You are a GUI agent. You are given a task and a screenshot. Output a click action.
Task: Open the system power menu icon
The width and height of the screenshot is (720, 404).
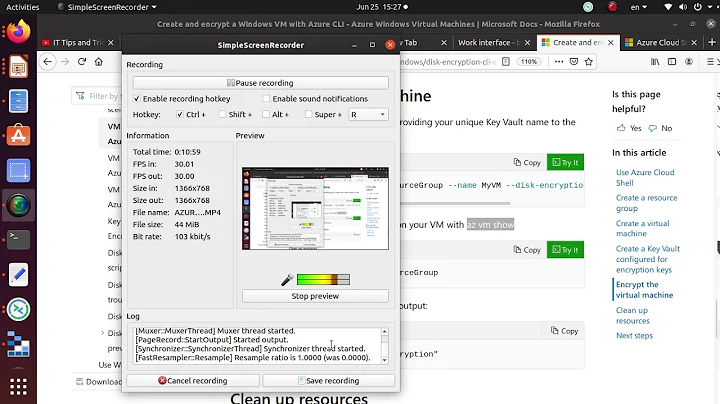(x=698, y=7)
